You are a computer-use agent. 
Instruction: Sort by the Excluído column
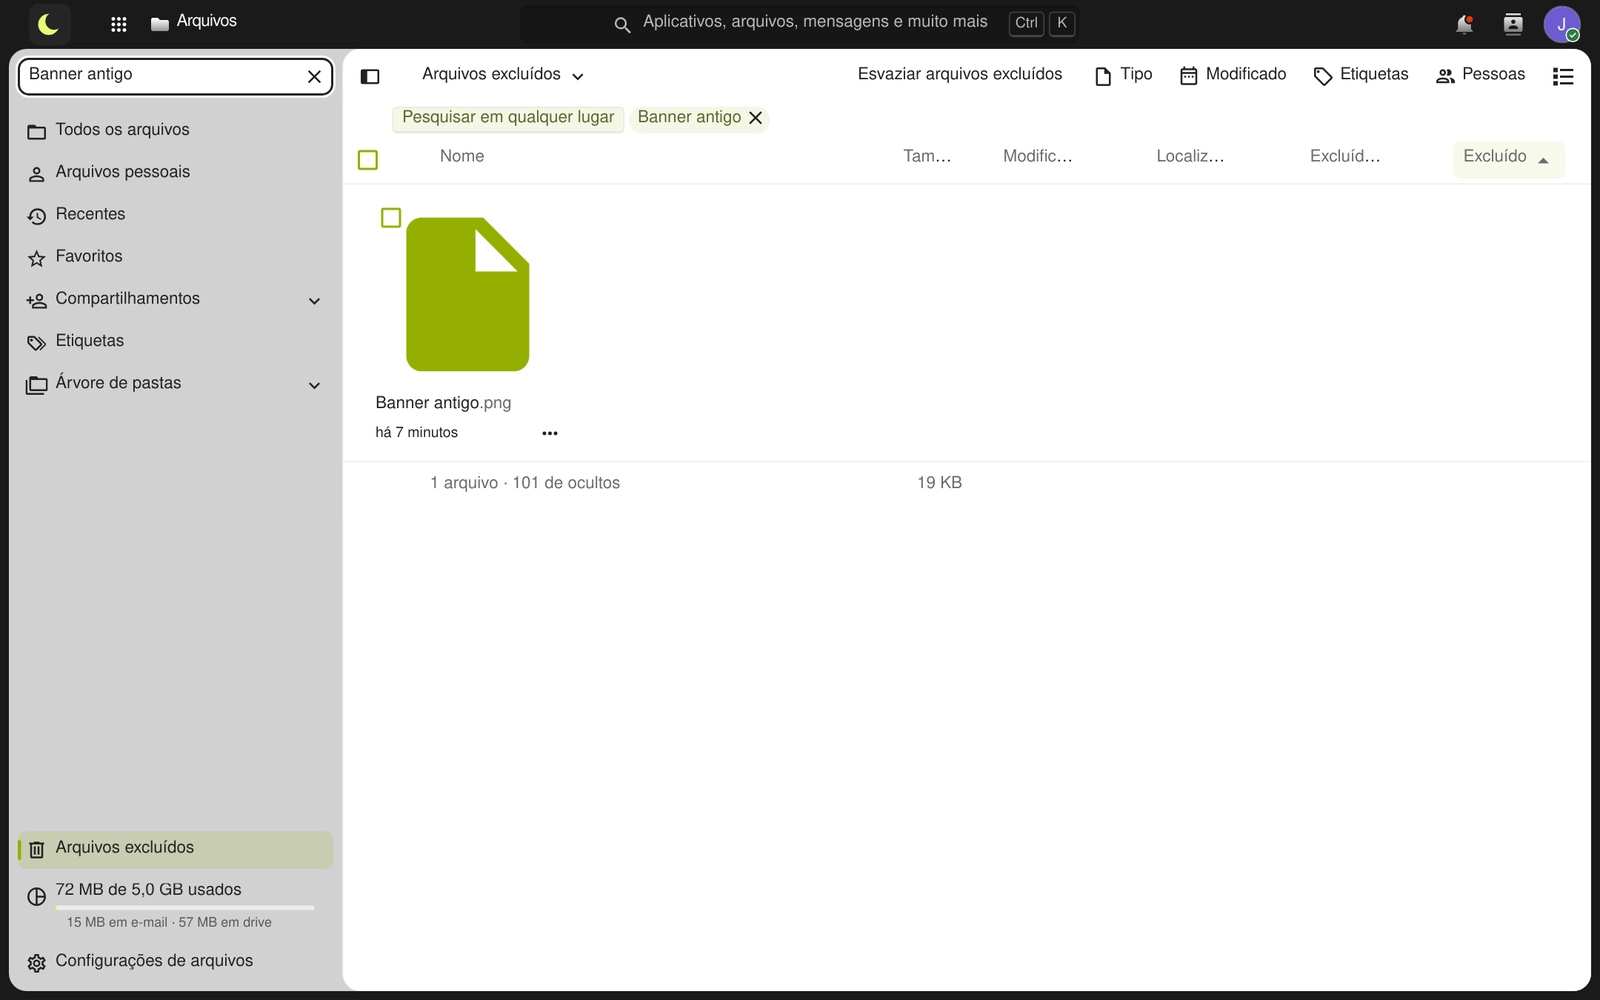[x=1507, y=158]
